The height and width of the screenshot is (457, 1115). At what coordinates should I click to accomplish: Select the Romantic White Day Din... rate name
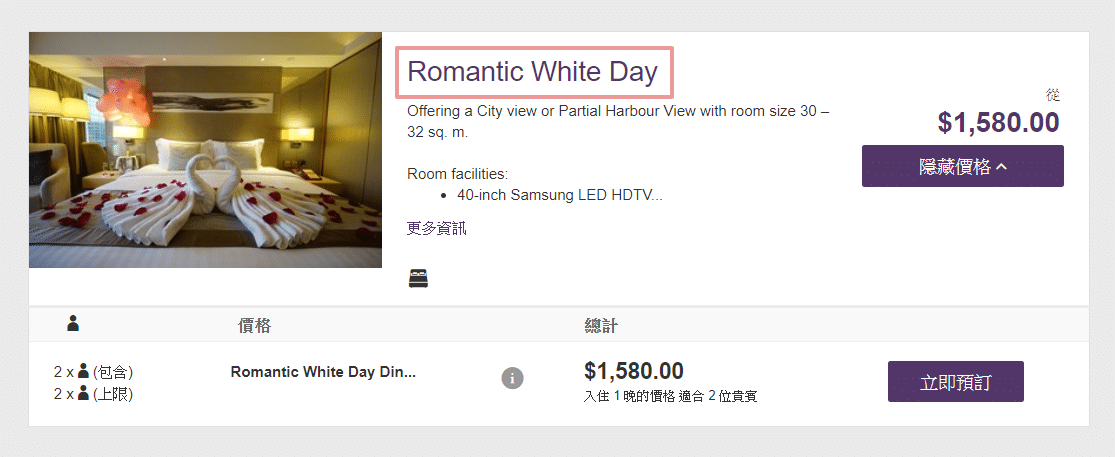pyautogui.click(x=323, y=372)
